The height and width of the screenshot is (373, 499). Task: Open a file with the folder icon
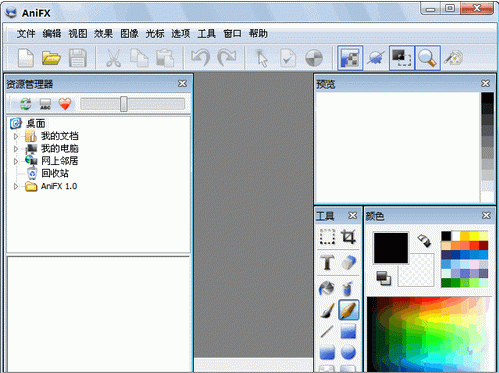[x=51, y=58]
